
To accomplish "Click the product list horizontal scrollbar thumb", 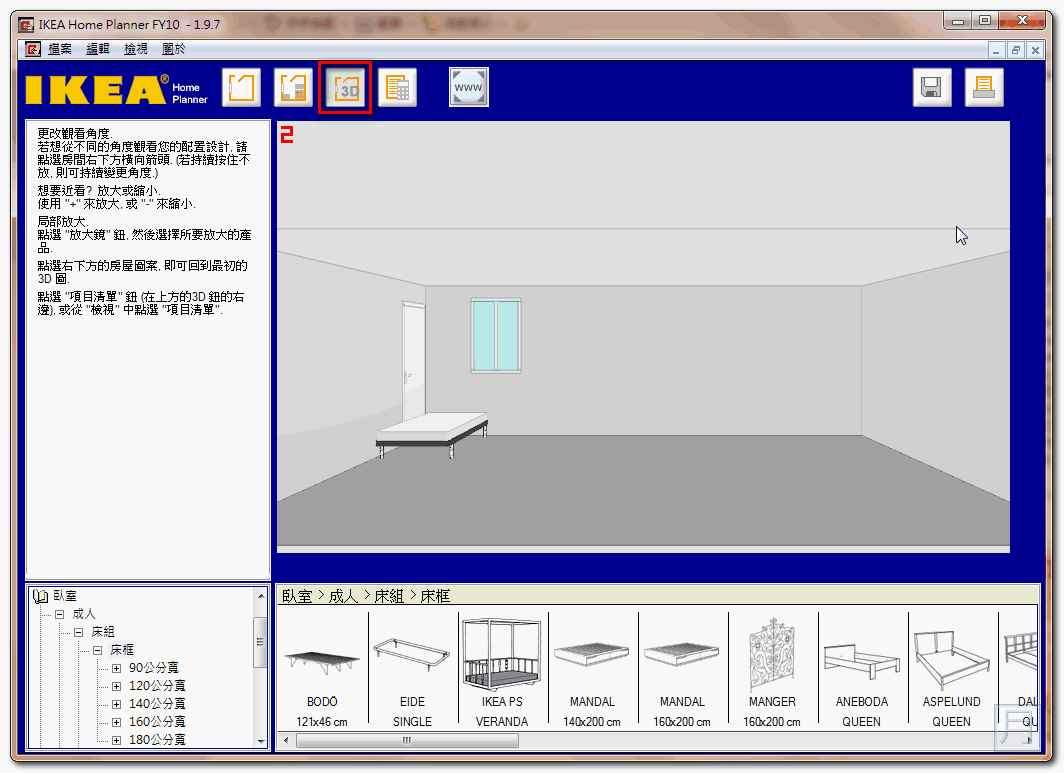I will coord(407,740).
